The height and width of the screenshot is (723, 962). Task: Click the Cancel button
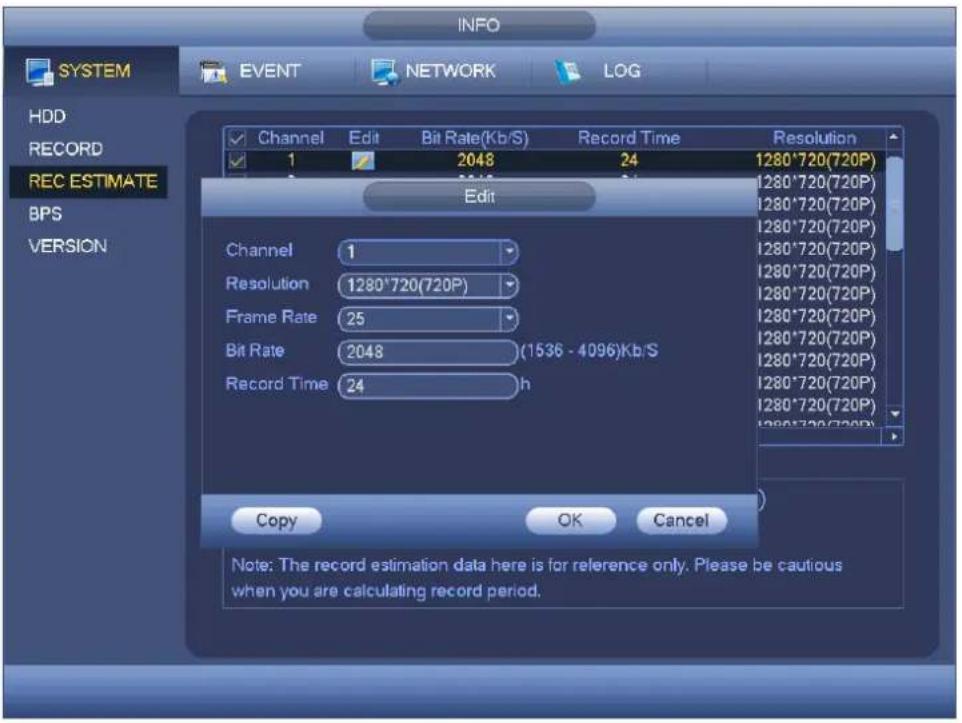(x=681, y=520)
